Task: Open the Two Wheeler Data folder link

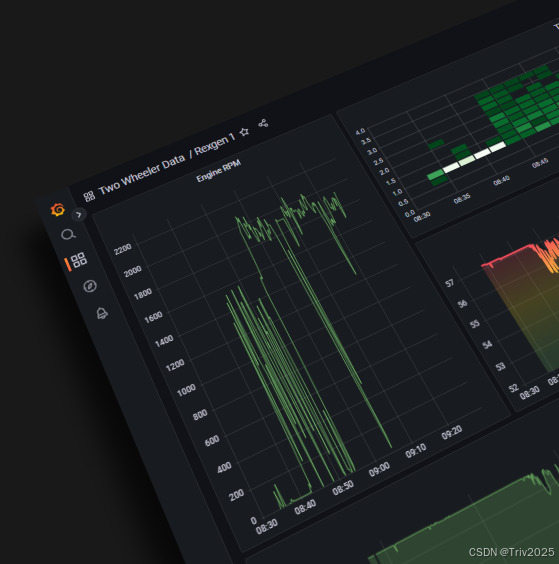Action: (142, 174)
